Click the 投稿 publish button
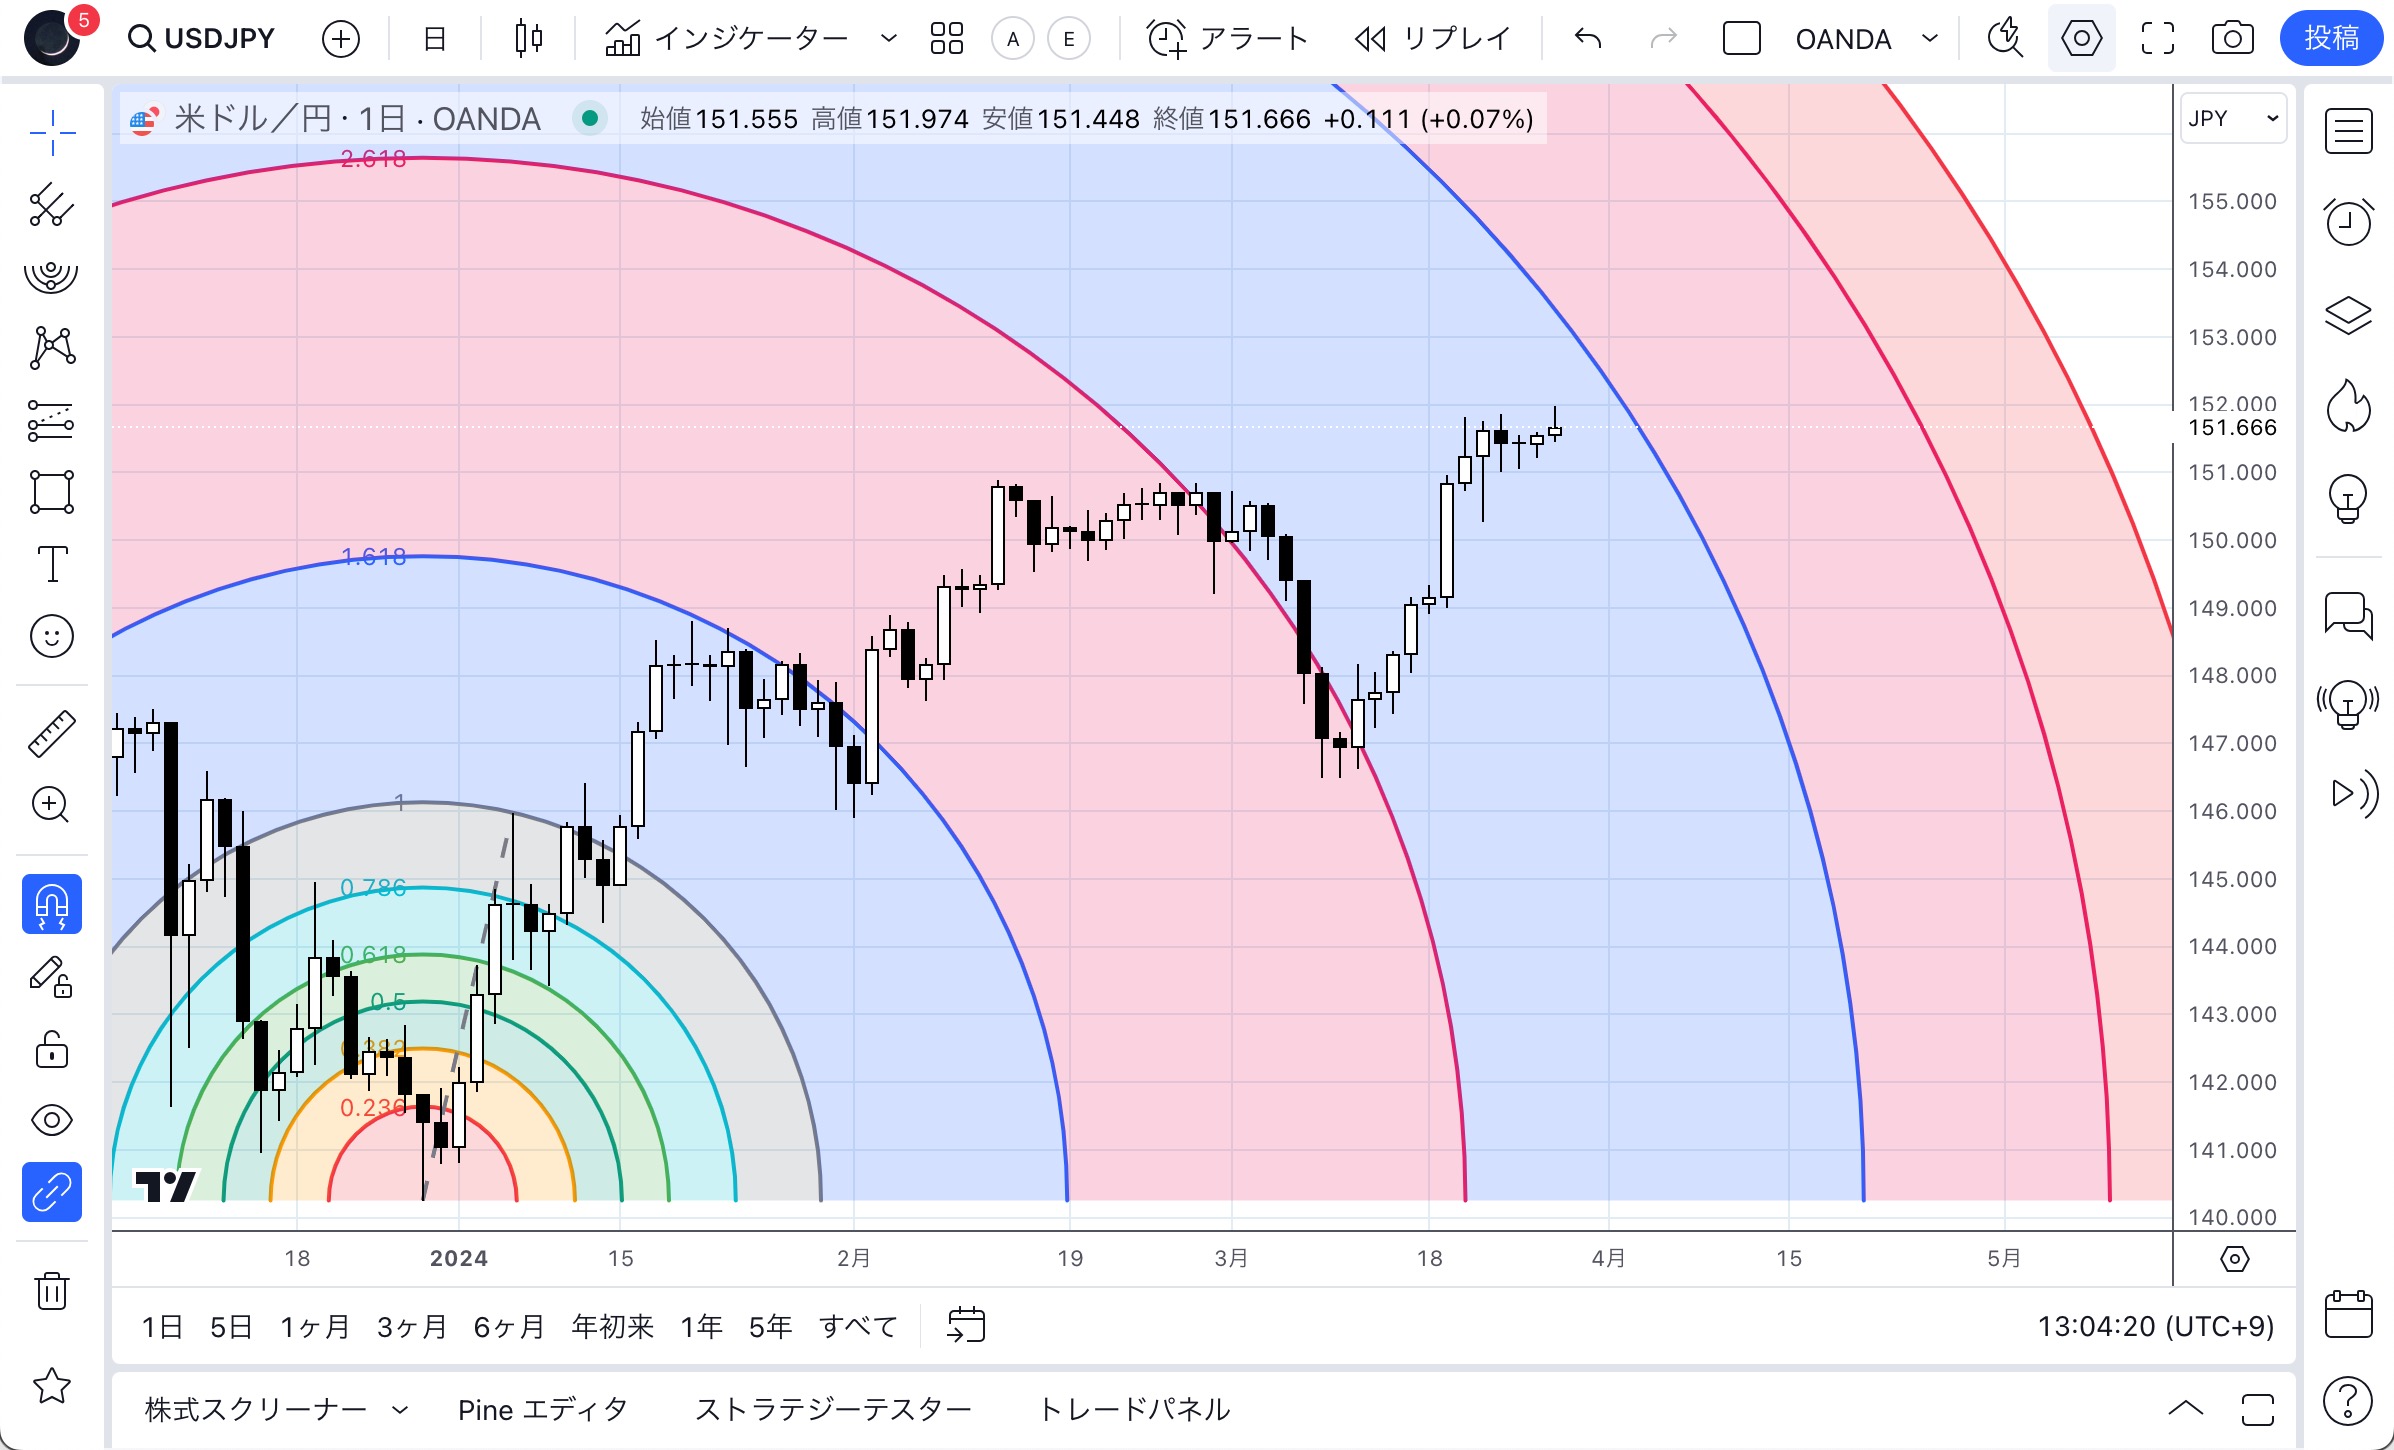 [2331, 38]
